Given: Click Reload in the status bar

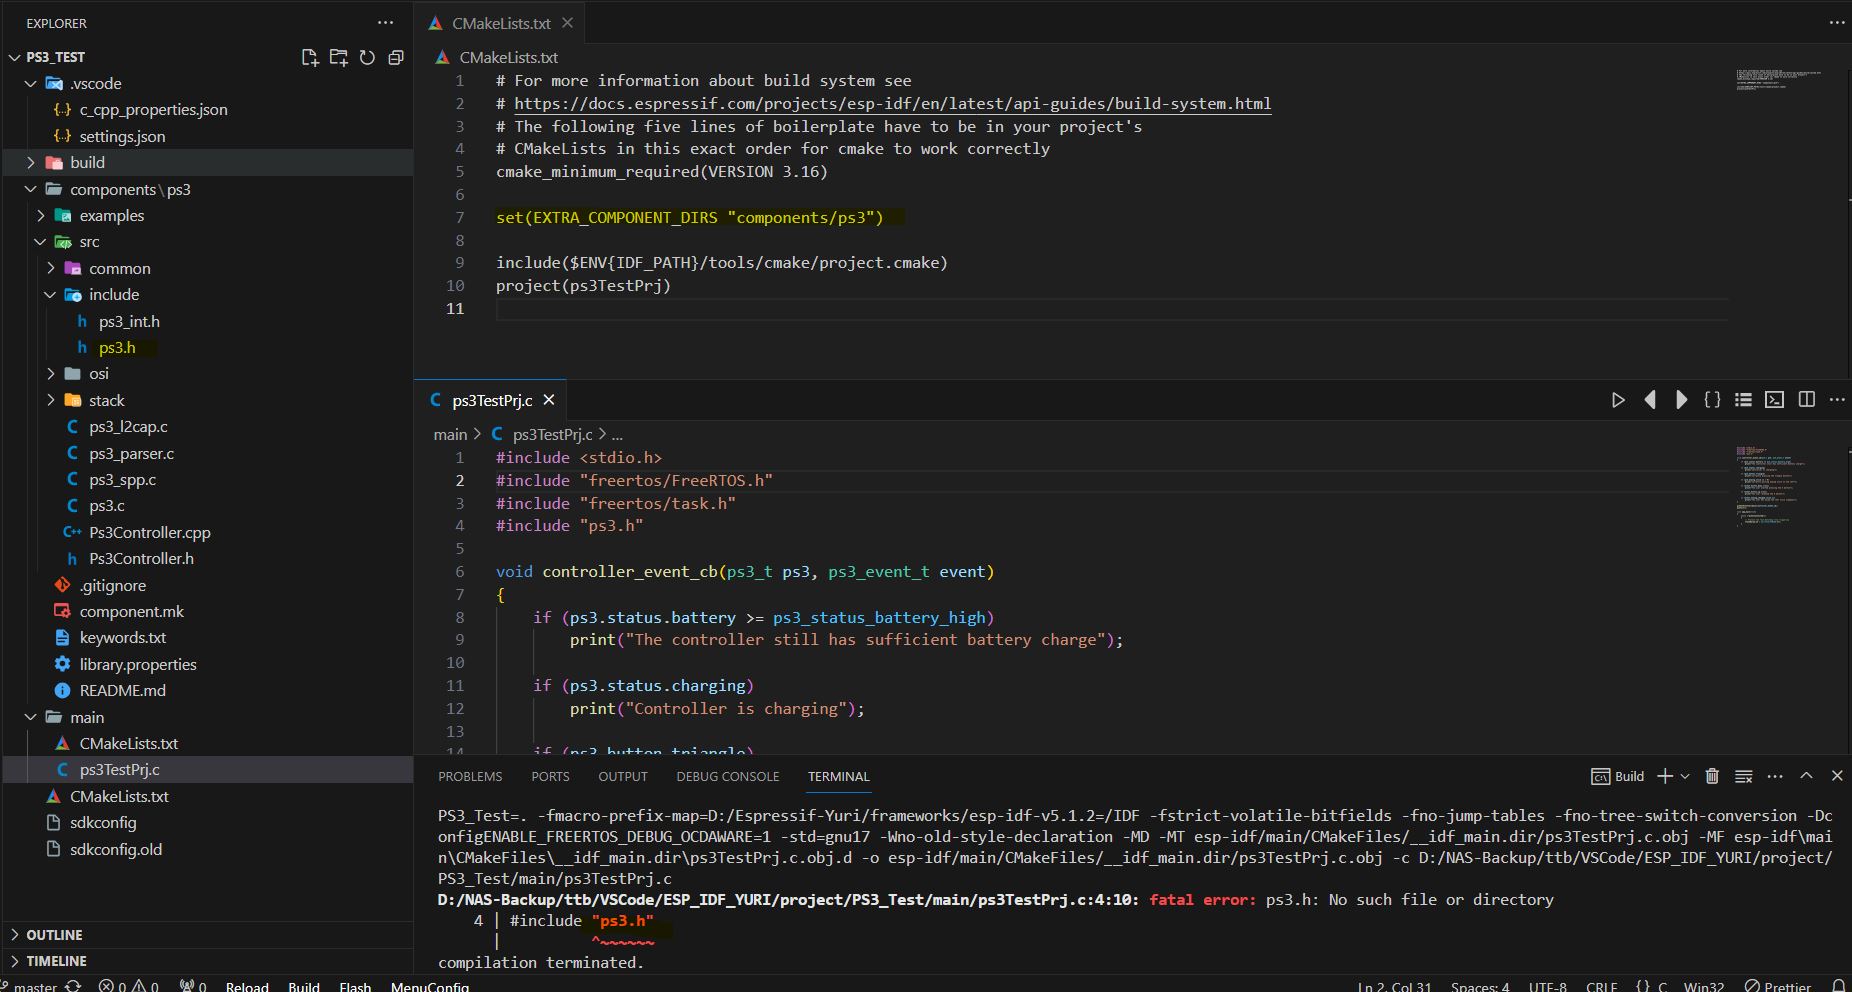Looking at the screenshot, I should pos(247,986).
